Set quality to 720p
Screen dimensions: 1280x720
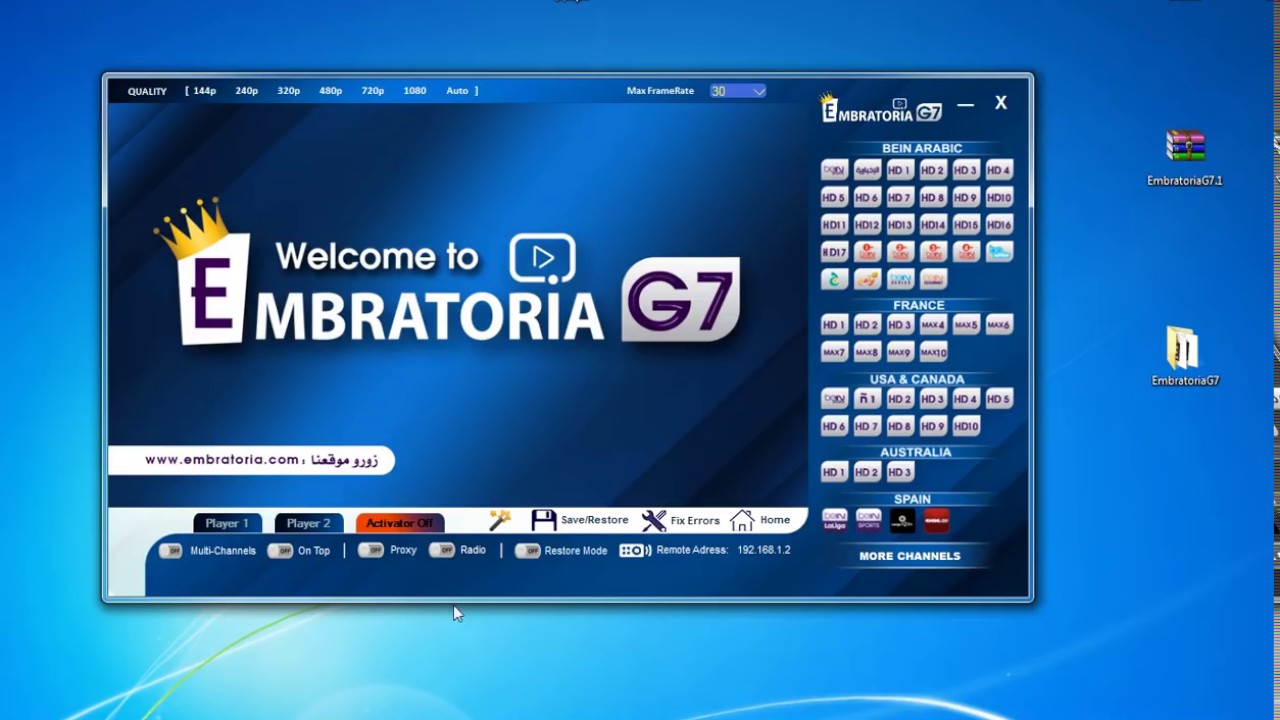coord(373,91)
